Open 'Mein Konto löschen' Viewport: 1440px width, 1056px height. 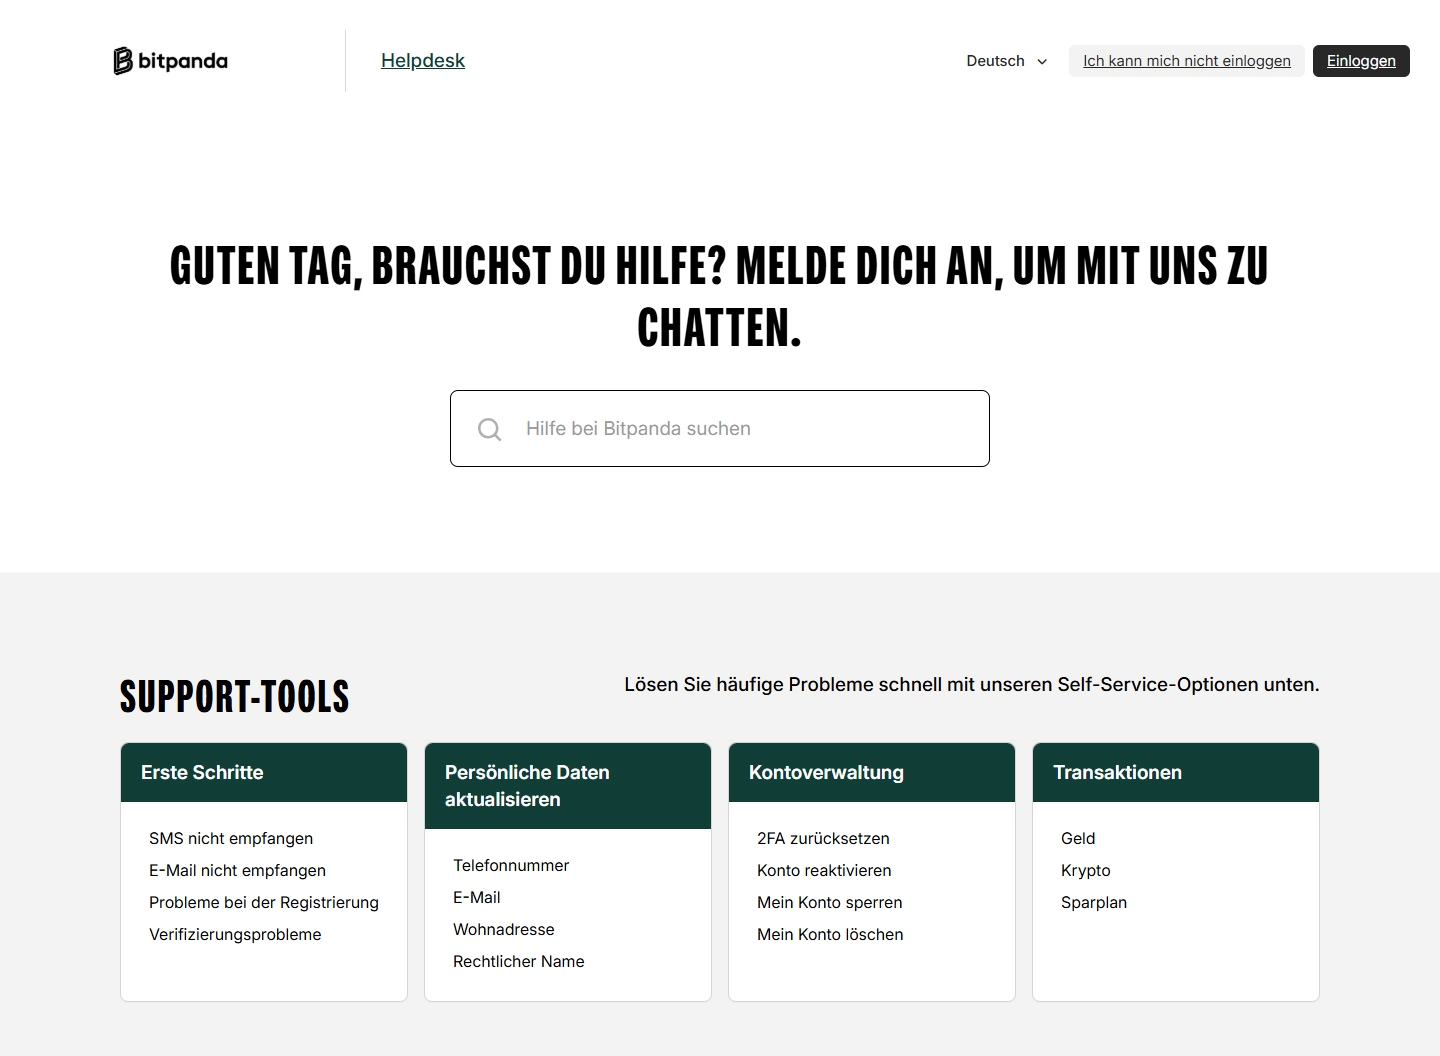[x=830, y=934]
